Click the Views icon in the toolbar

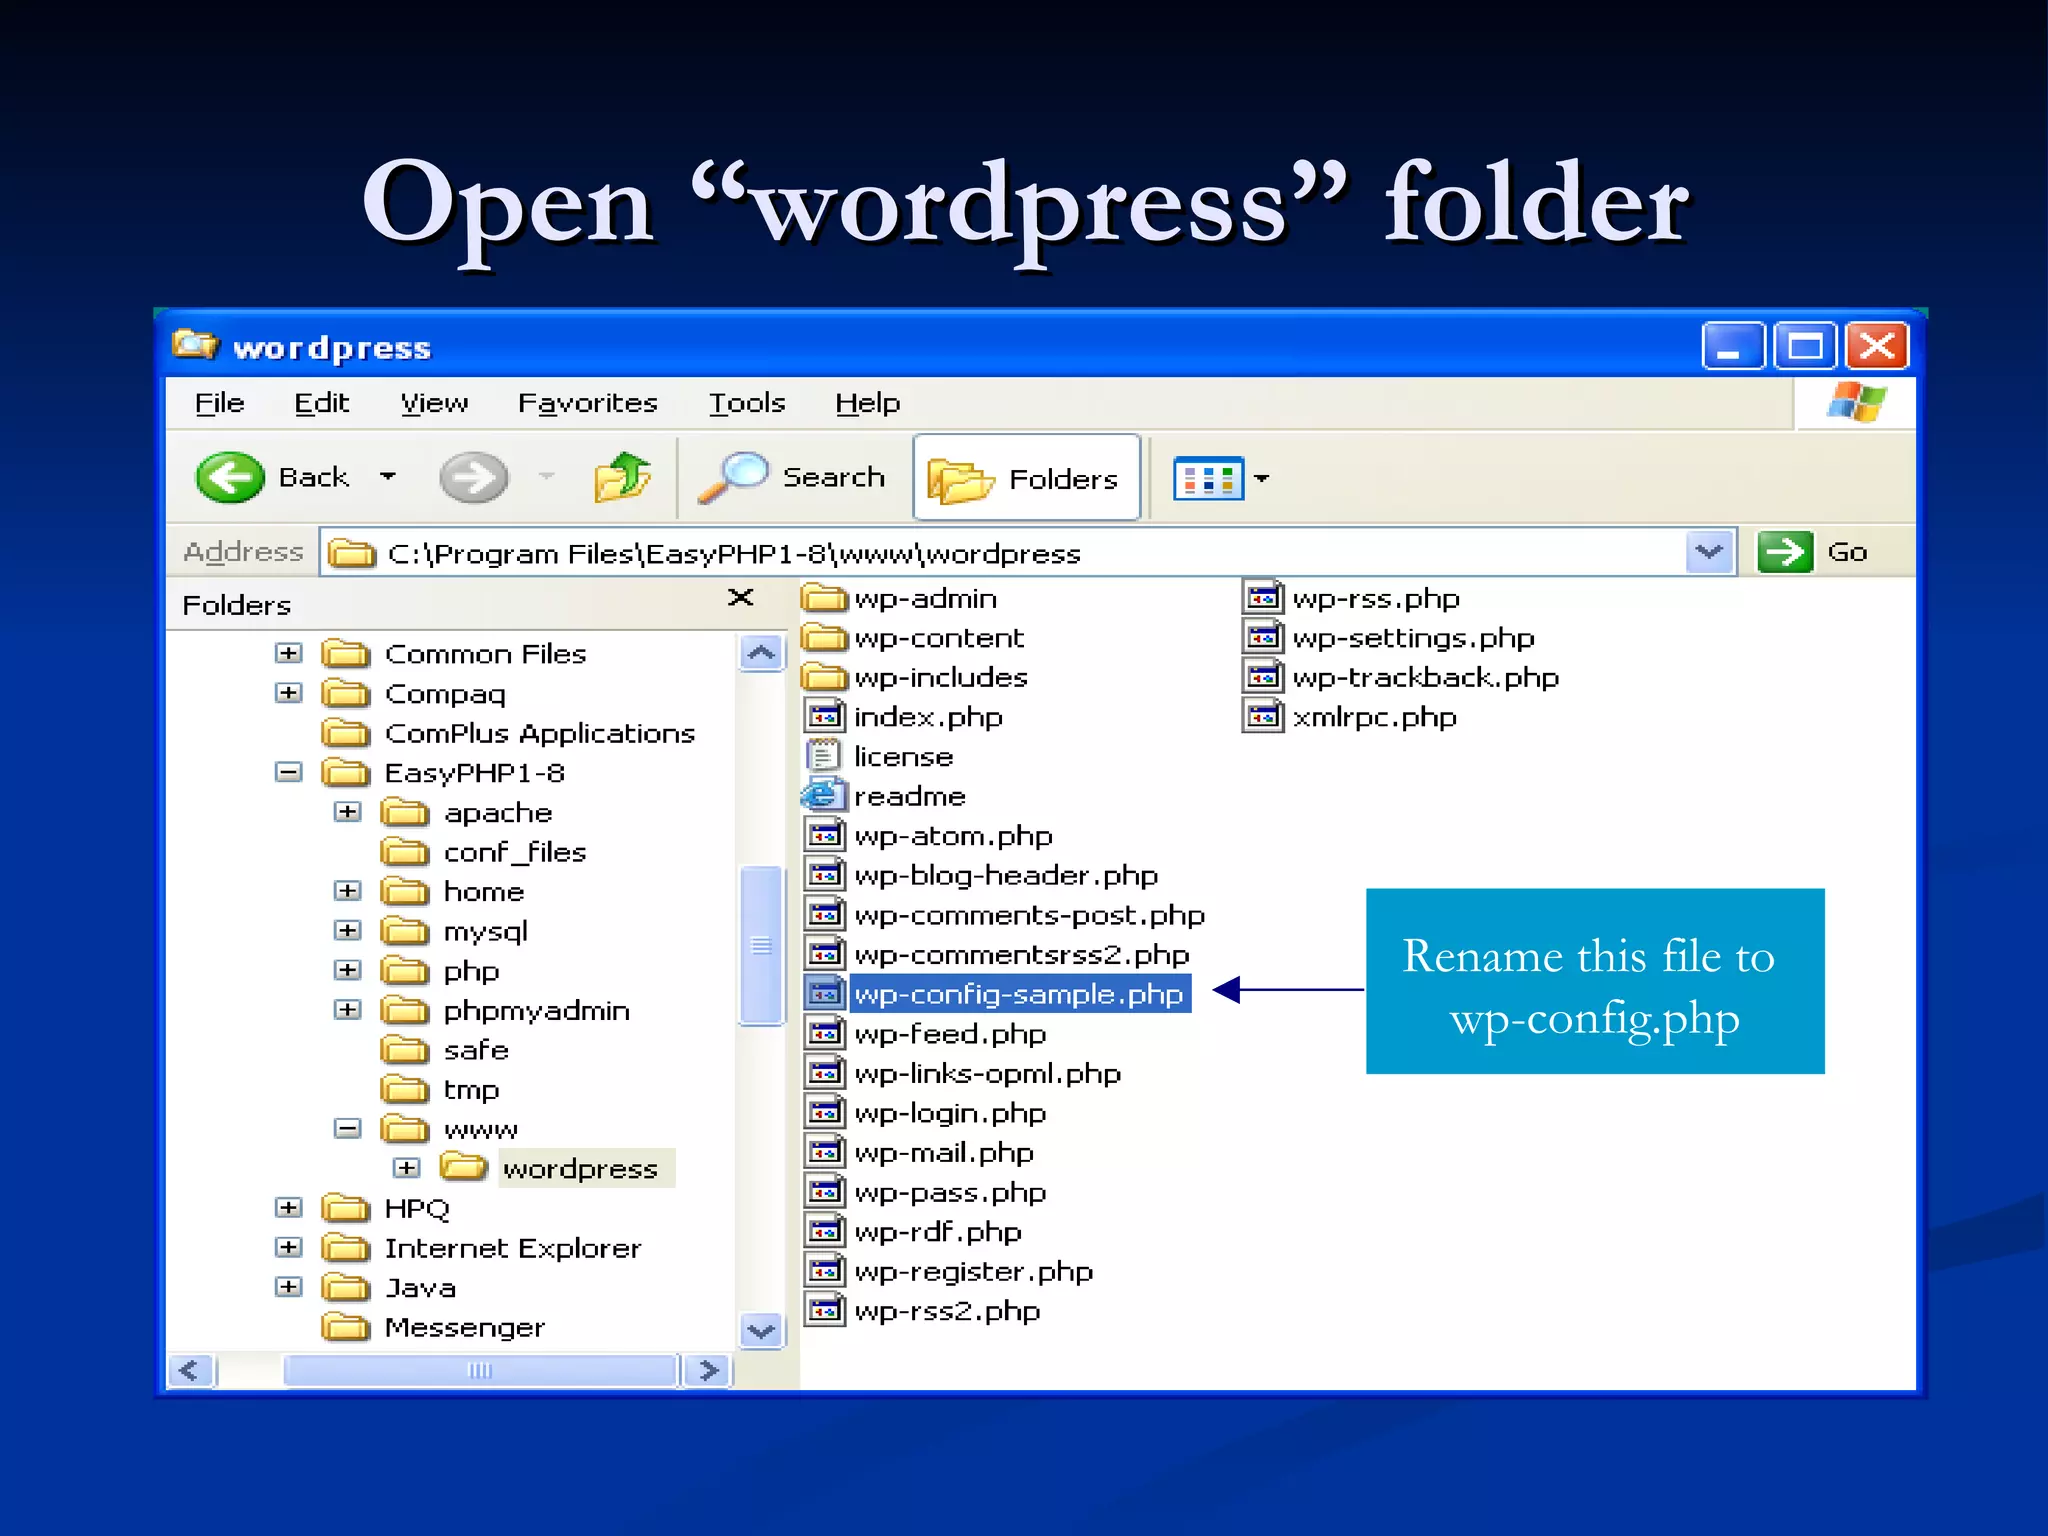(x=1208, y=478)
